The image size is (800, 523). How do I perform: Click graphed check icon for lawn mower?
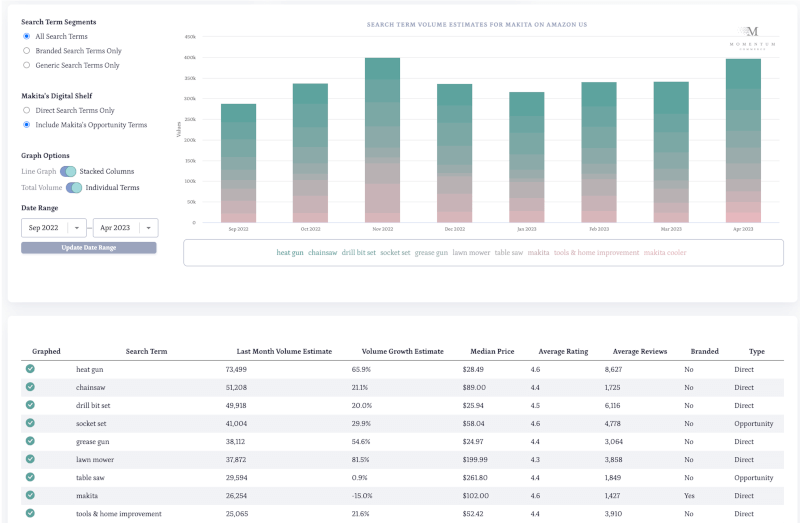tap(30, 459)
